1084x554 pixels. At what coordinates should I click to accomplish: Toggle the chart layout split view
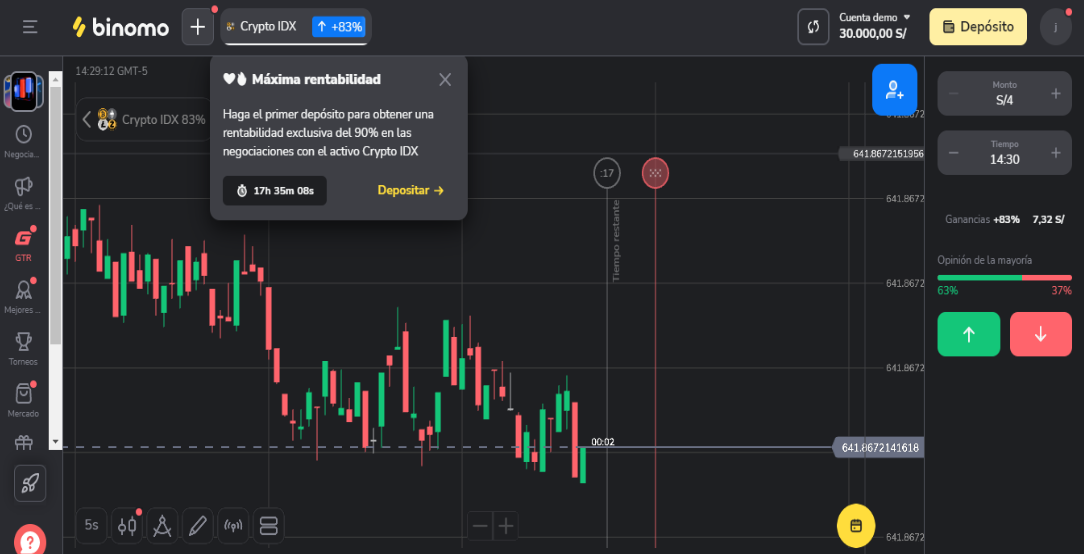[268, 525]
